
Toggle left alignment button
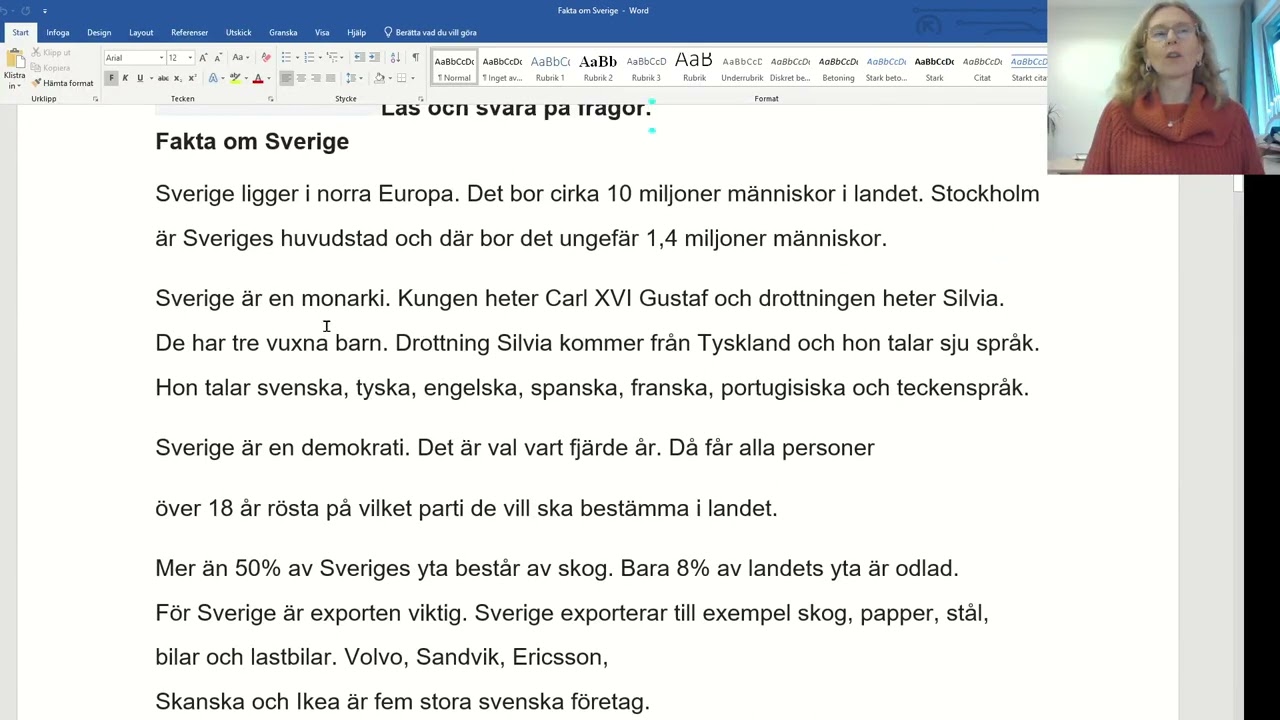point(286,78)
